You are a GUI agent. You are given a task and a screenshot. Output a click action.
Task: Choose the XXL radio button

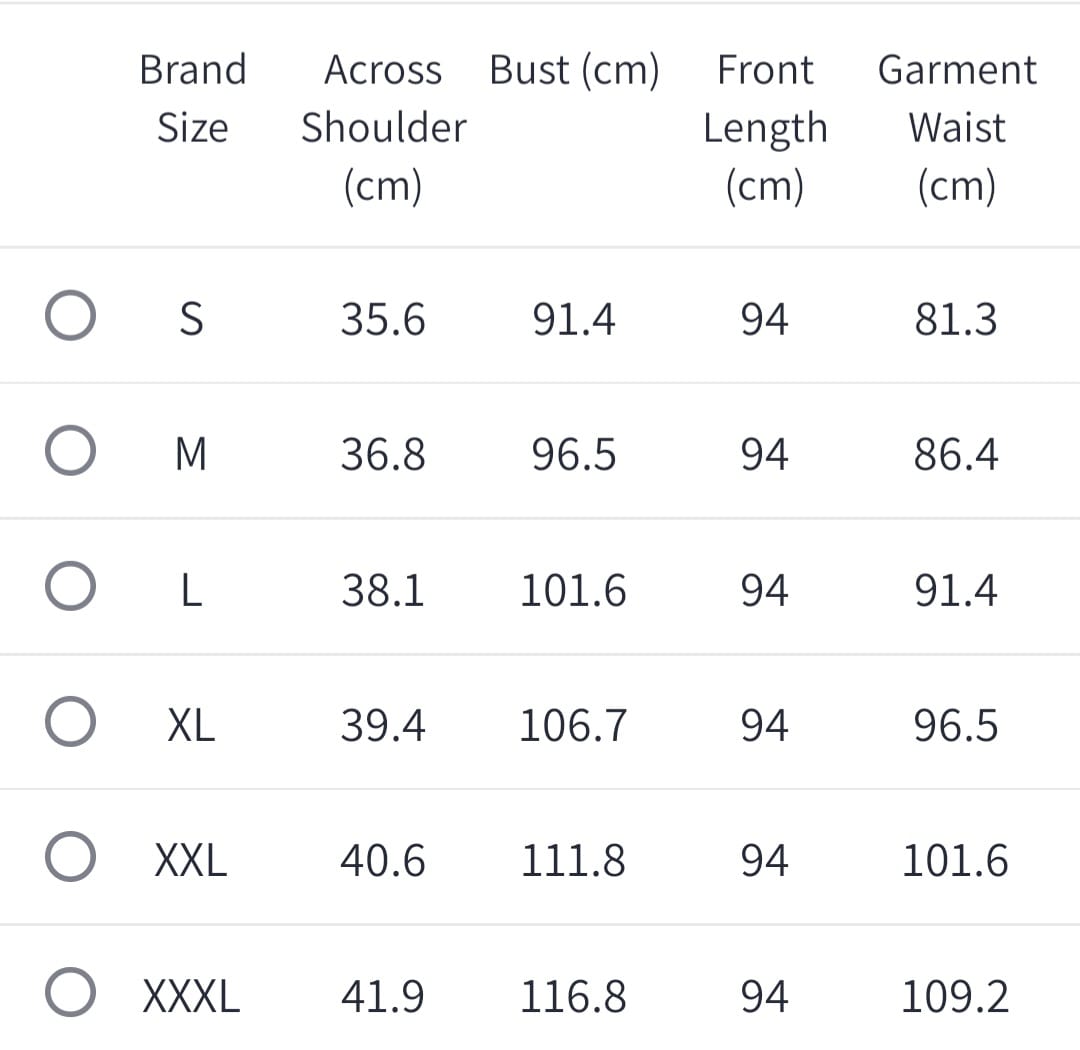70,858
